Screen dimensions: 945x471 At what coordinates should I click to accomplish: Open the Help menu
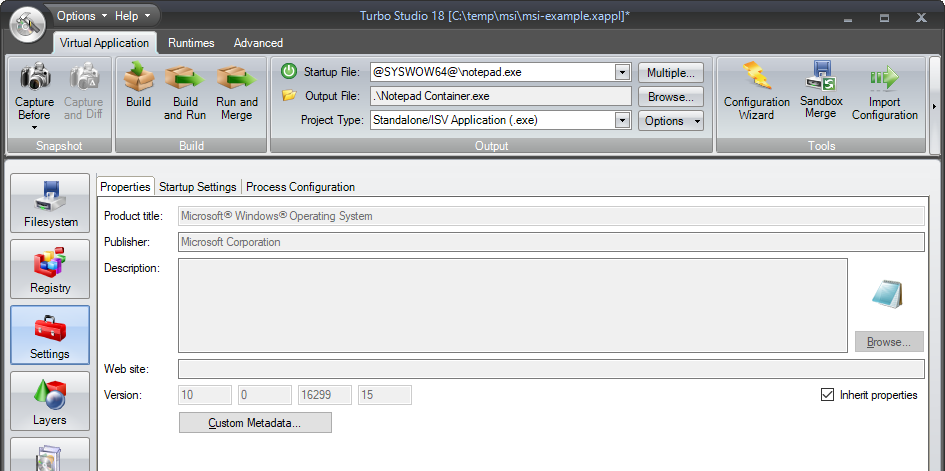[x=132, y=16]
